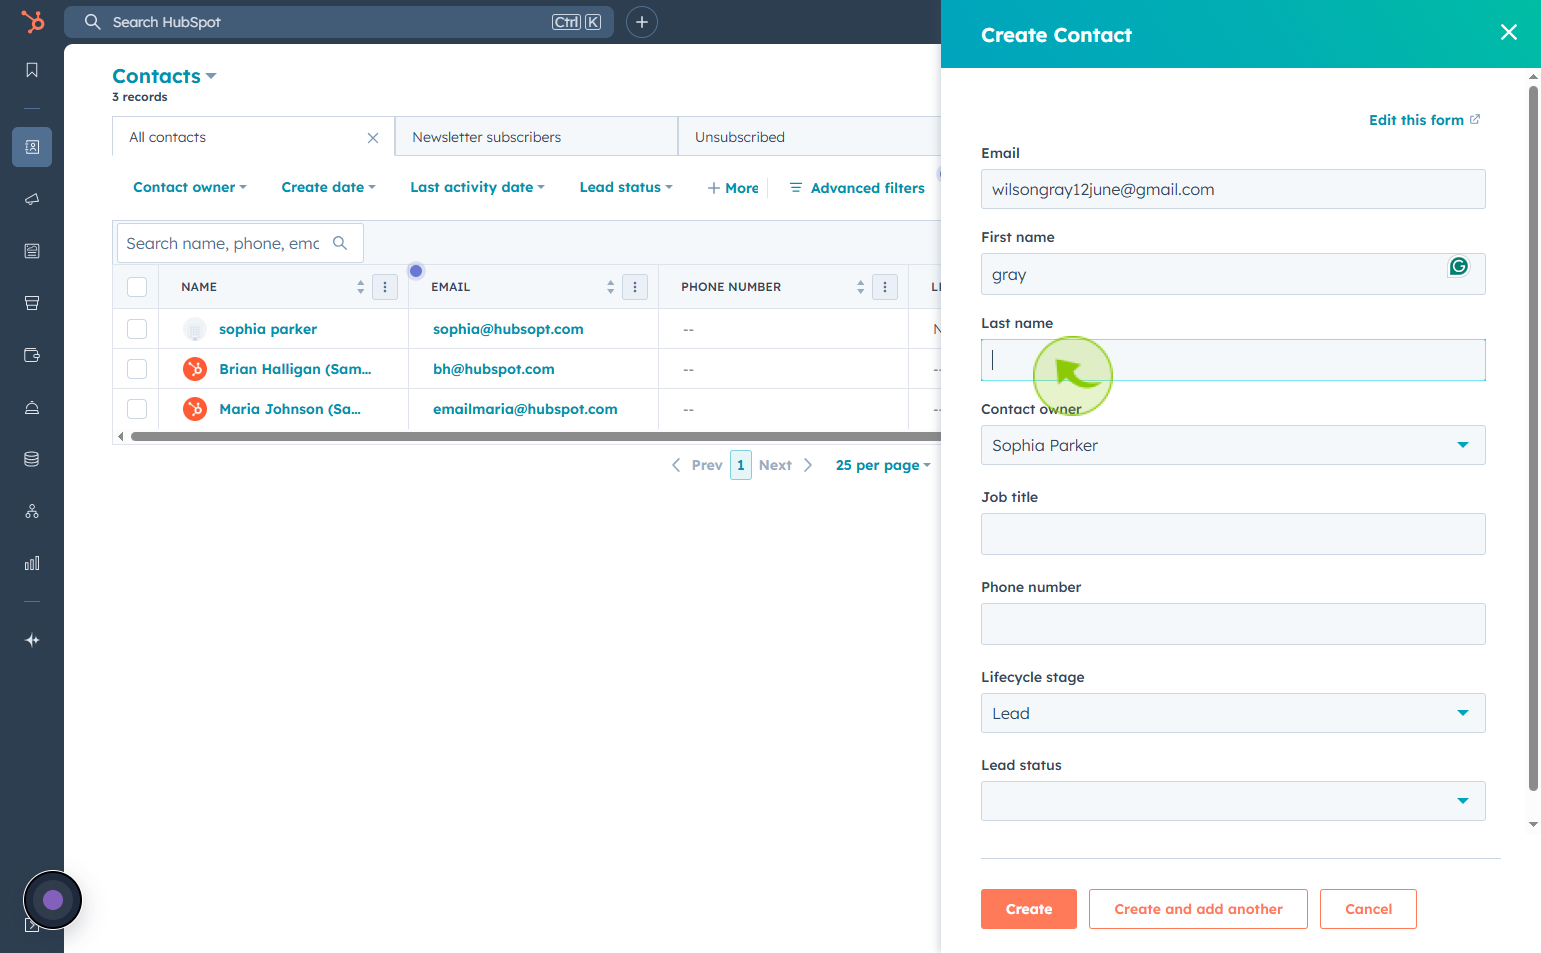Viewport: 1541px width, 953px height.
Task: Sort by NAME column arrows
Action: coord(361,287)
